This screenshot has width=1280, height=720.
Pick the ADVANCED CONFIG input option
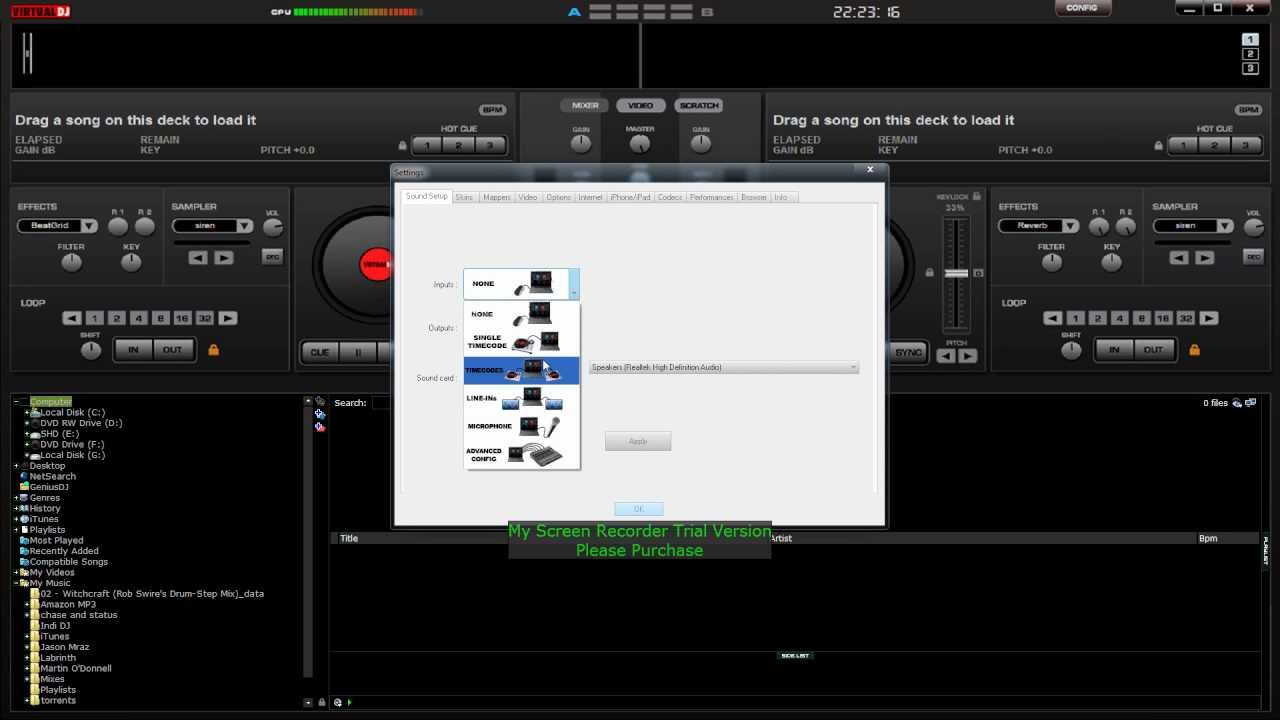[521, 455]
